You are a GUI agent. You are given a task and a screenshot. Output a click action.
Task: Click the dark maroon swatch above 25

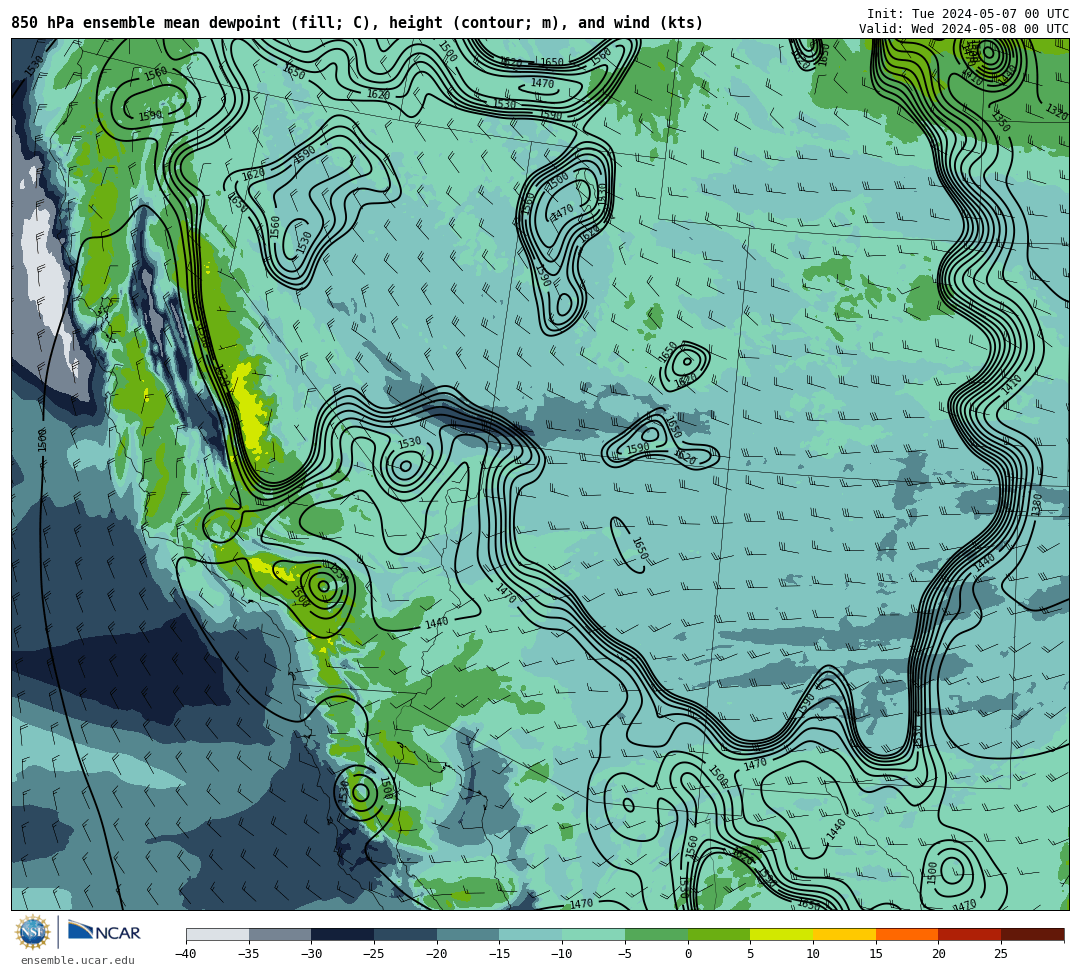tap(1032, 934)
